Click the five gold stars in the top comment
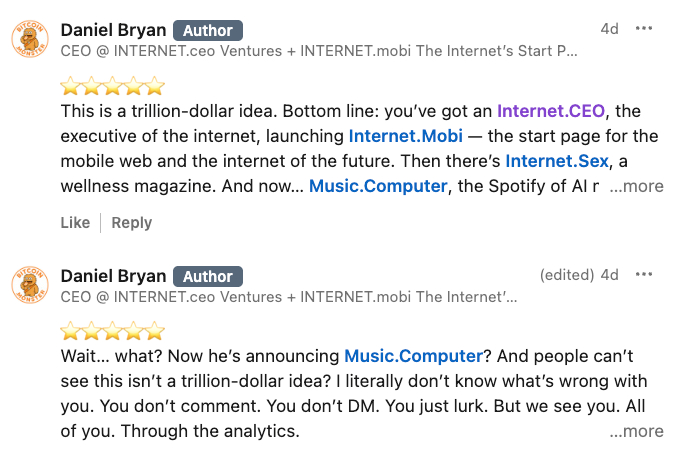 (x=112, y=86)
